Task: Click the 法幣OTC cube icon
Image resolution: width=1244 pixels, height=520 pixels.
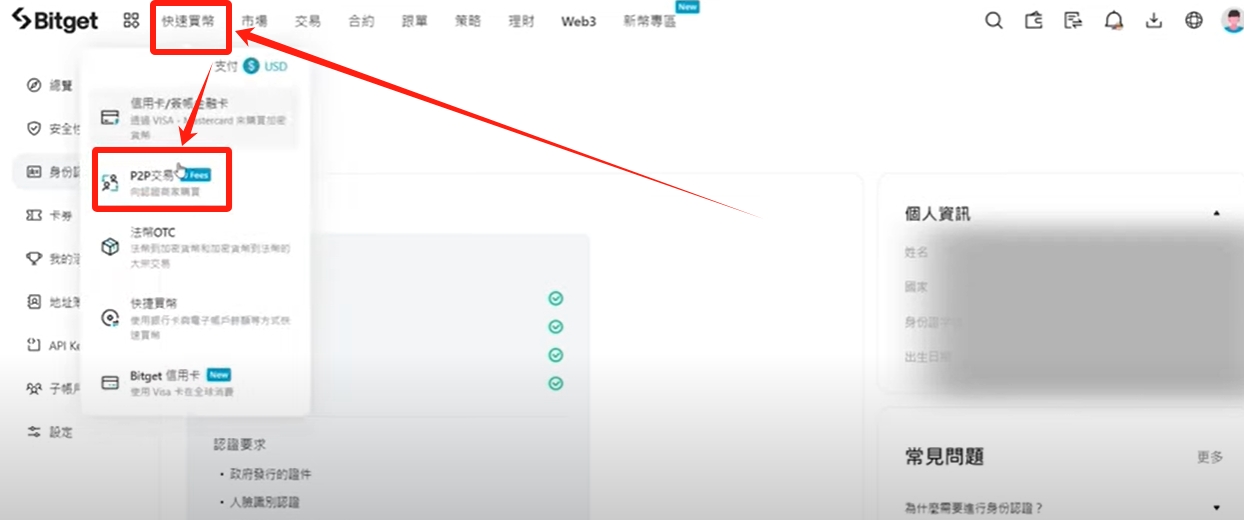Action: tap(110, 247)
